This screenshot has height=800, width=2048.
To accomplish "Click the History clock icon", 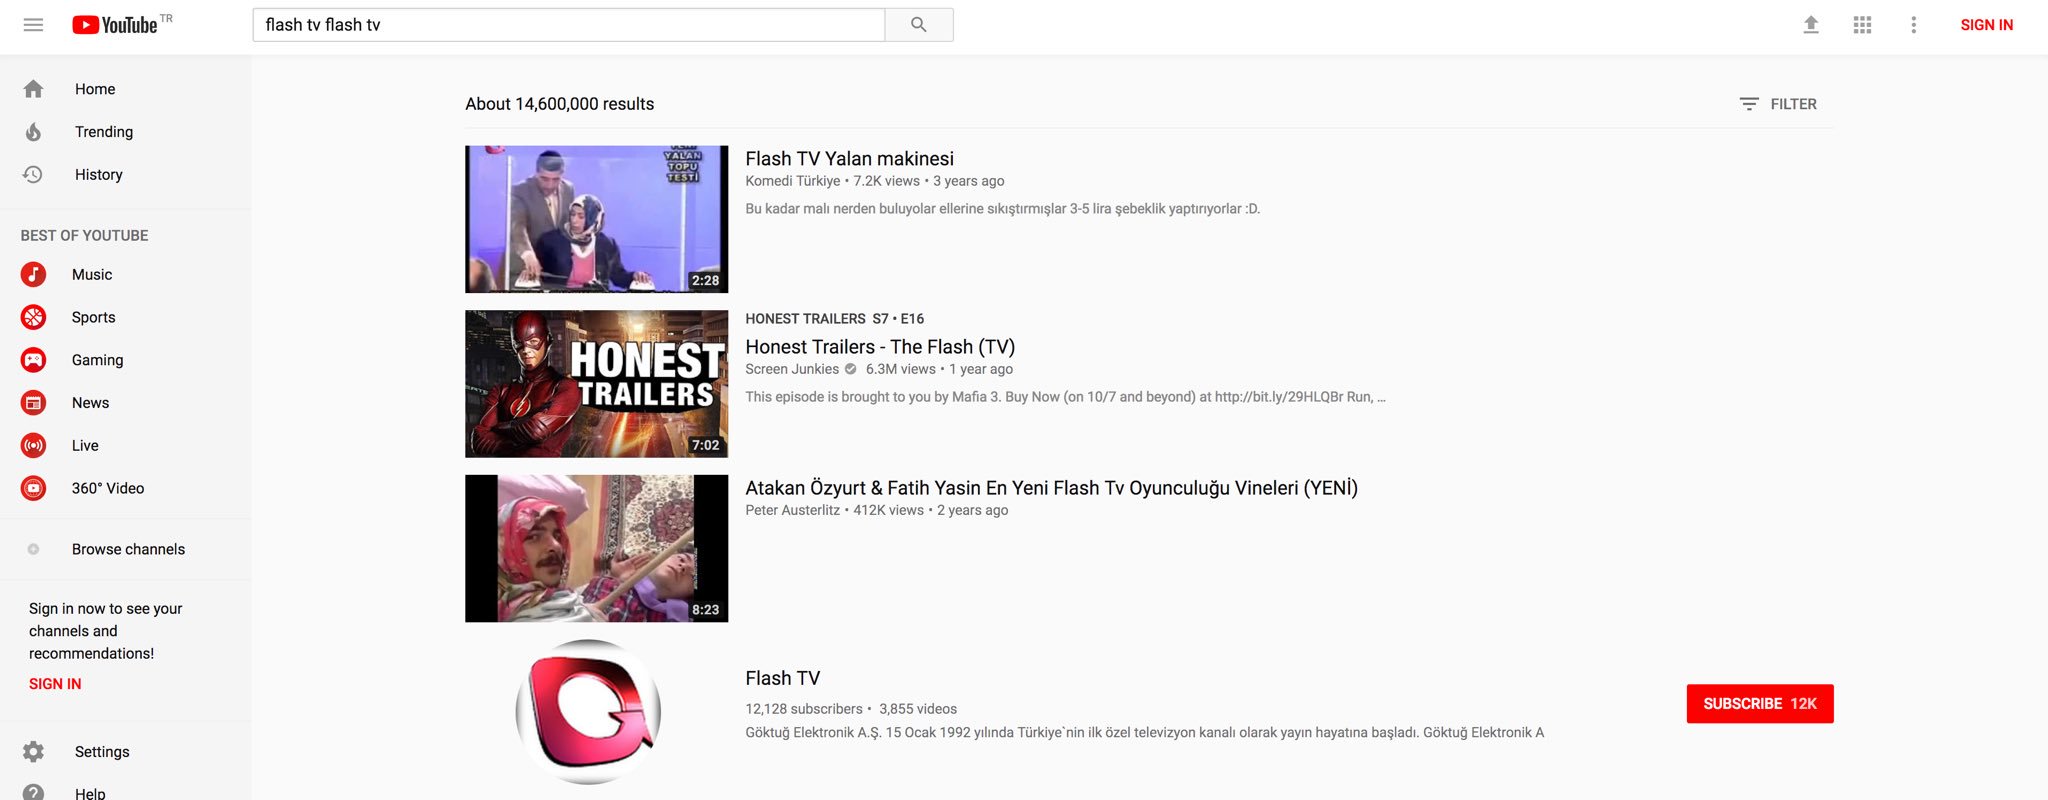I will coord(33,175).
